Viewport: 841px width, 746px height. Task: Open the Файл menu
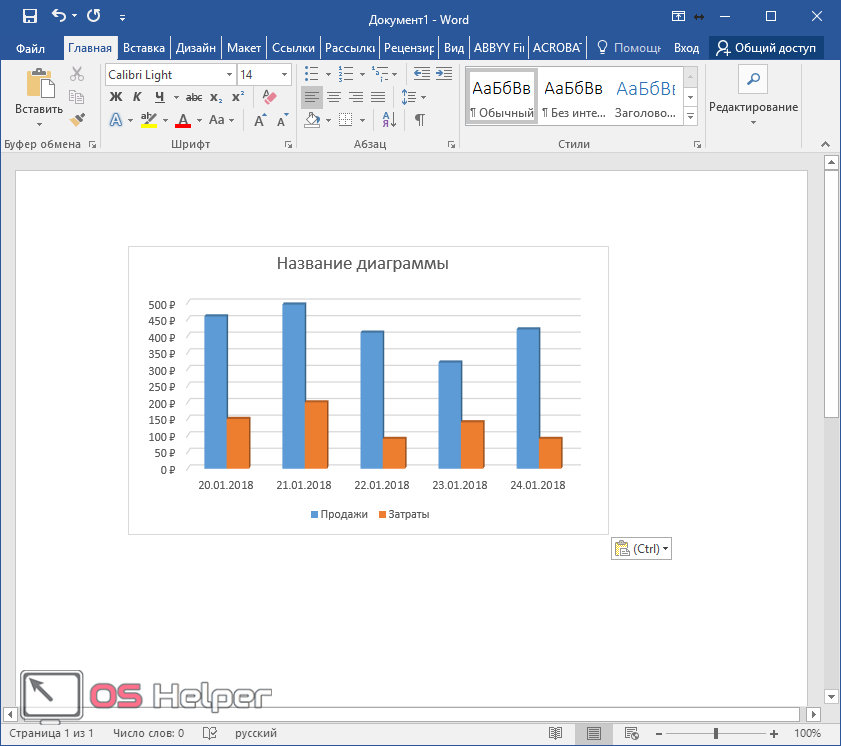(x=30, y=48)
